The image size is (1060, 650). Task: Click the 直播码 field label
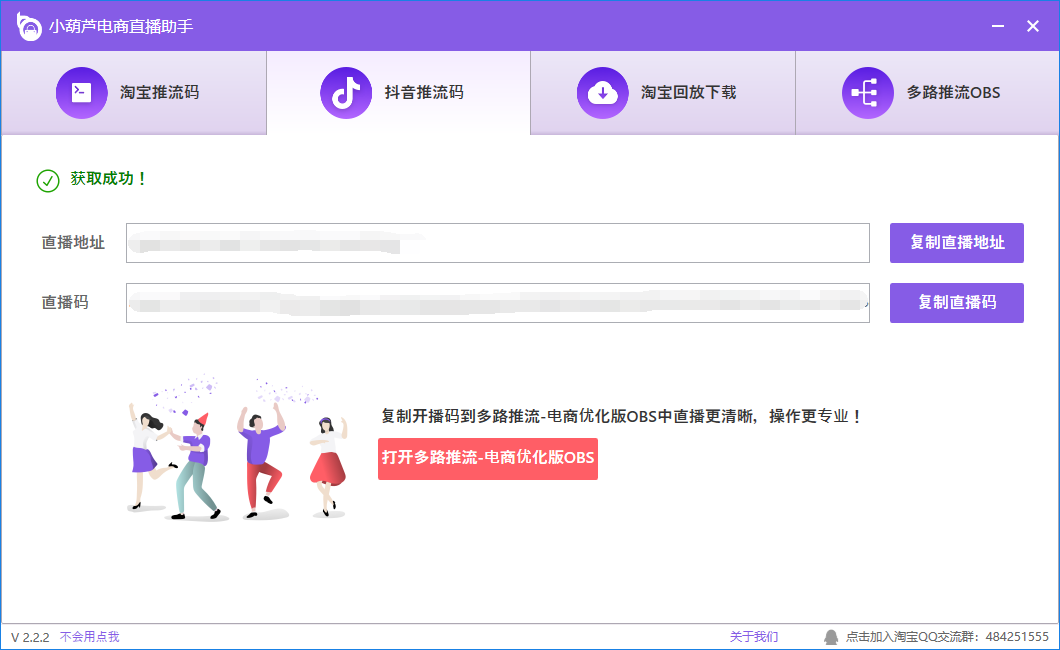click(65, 302)
